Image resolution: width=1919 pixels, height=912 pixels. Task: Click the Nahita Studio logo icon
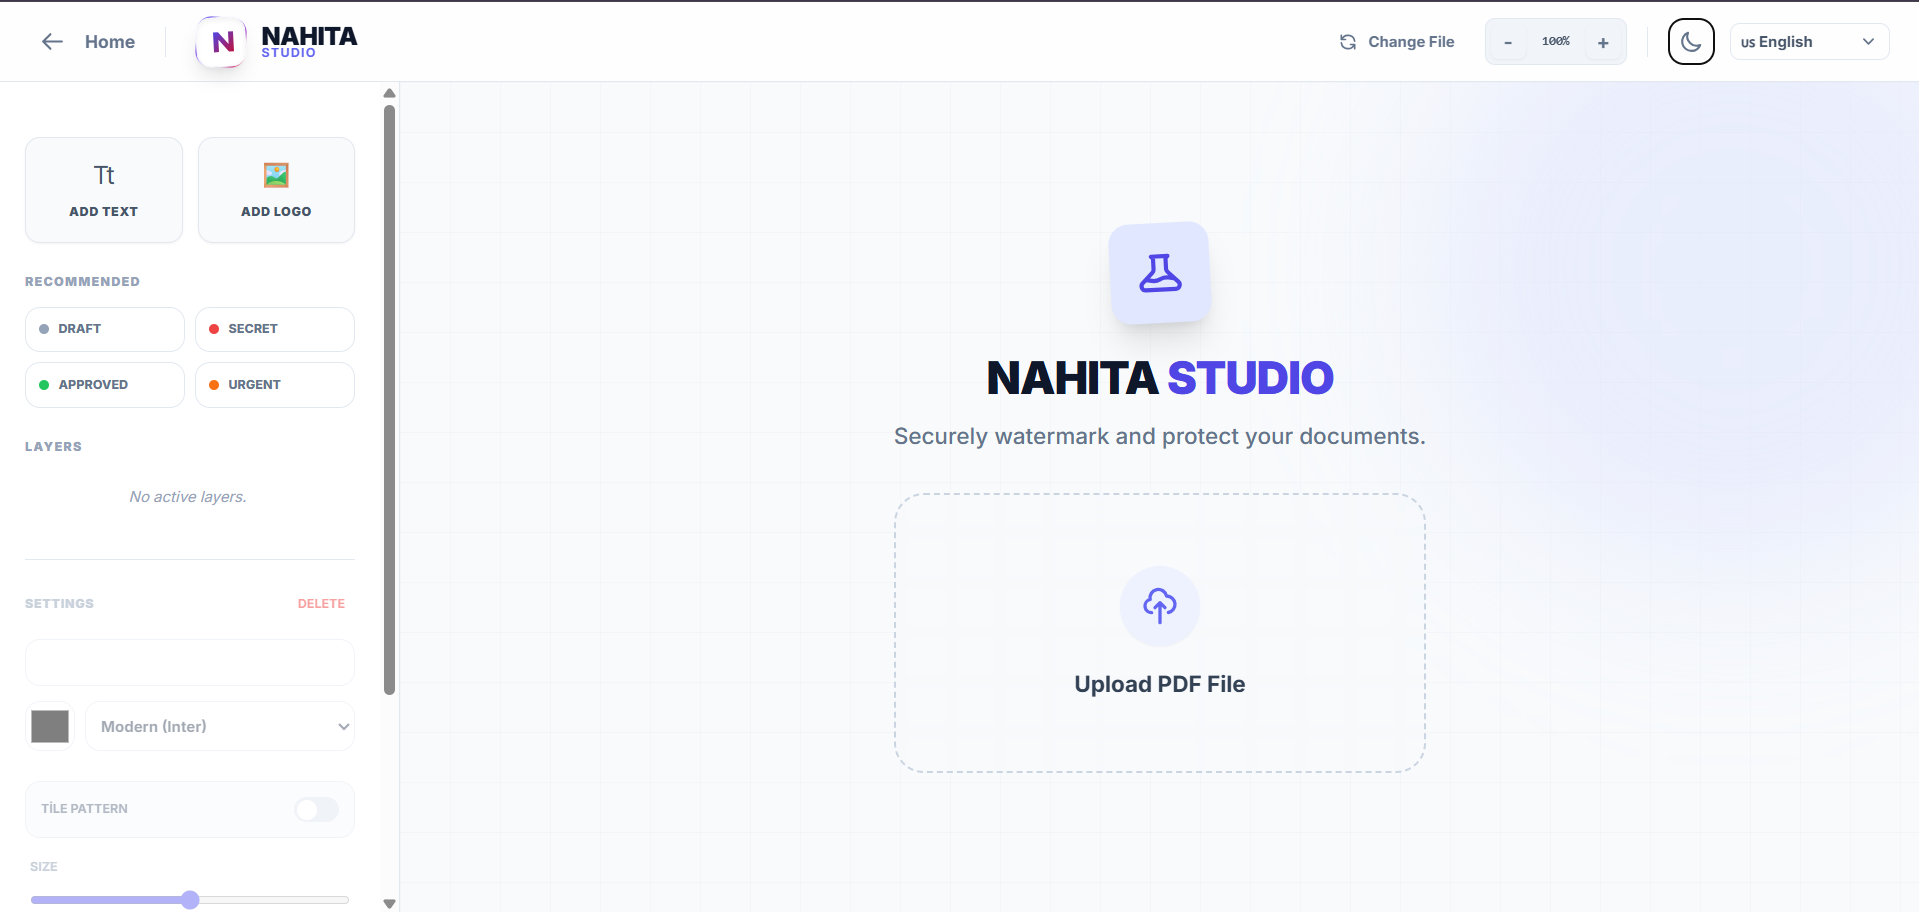coord(221,41)
